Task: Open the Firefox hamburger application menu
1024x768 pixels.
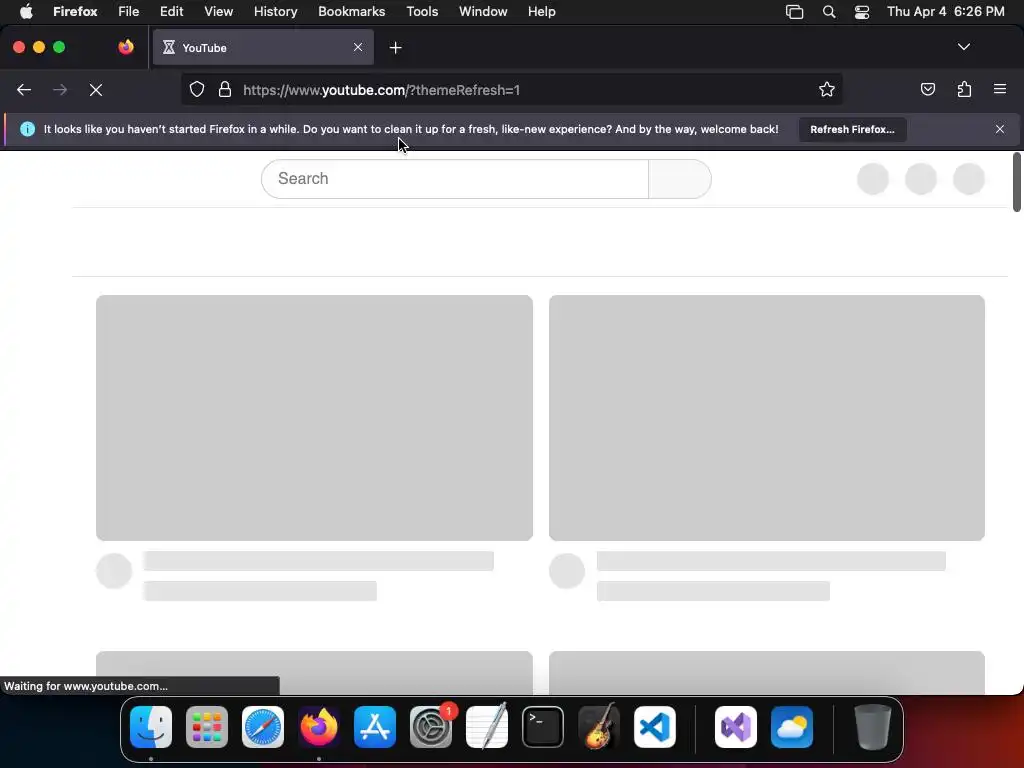Action: [1000, 89]
